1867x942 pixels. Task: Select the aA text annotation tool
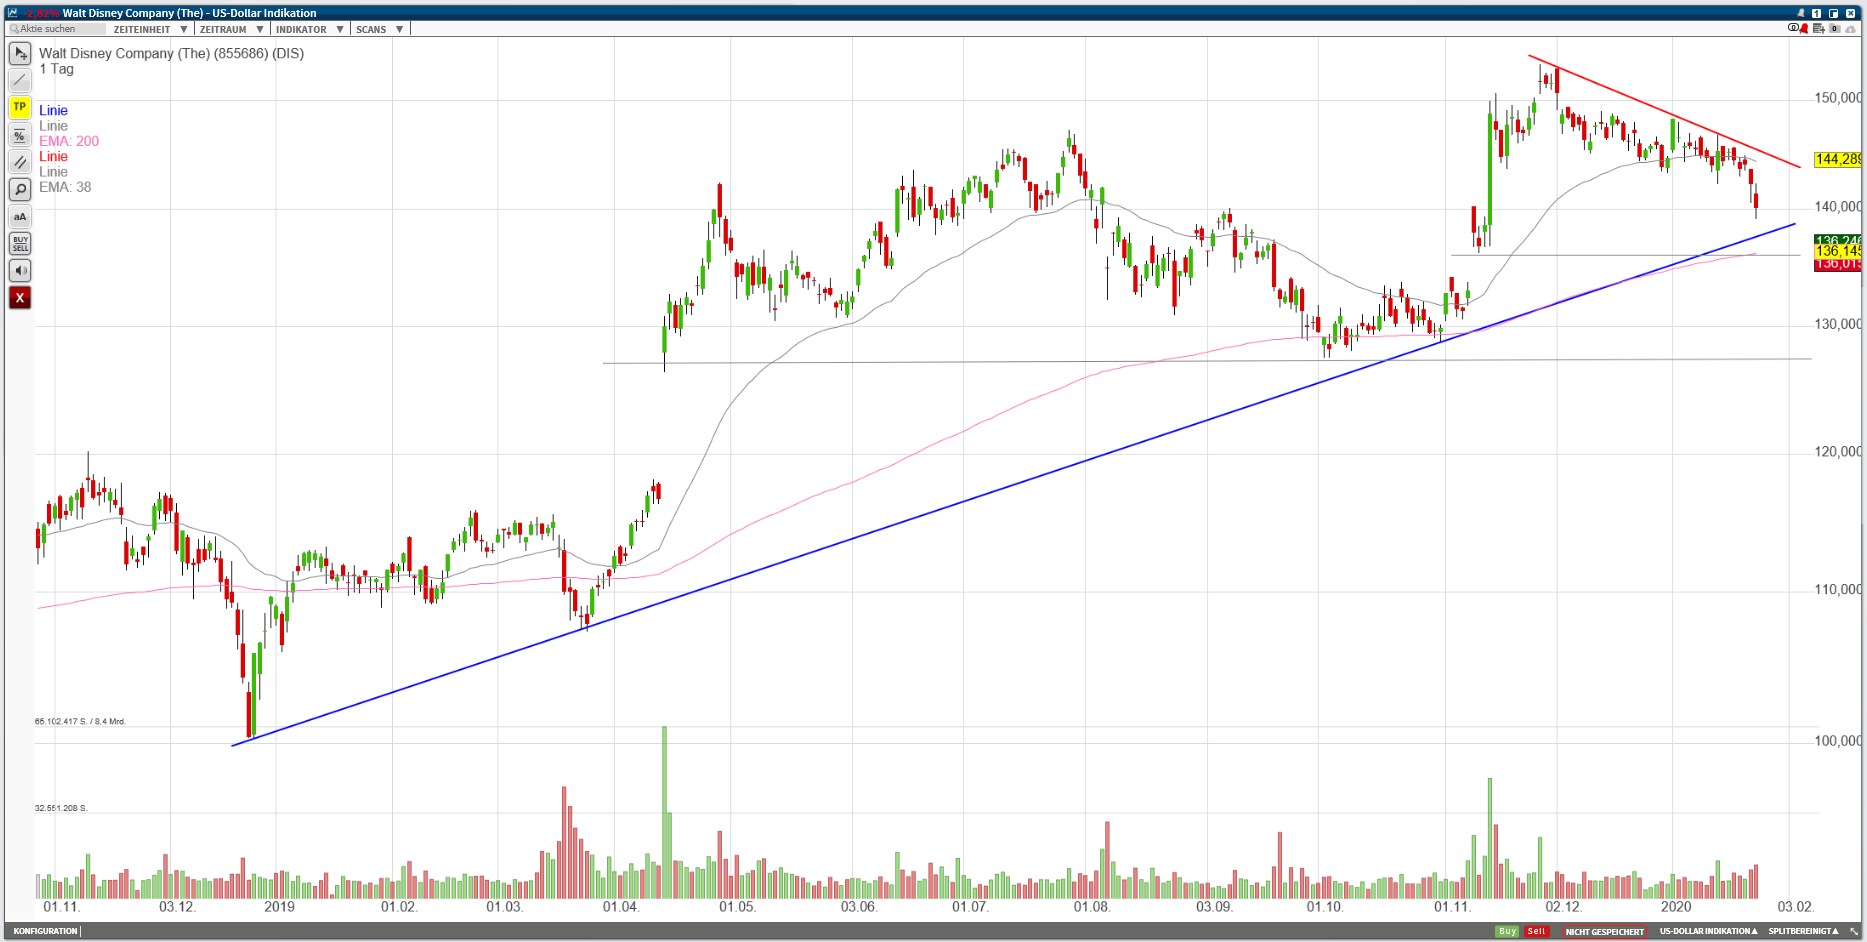pyautogui.click(x=20, y=216)
